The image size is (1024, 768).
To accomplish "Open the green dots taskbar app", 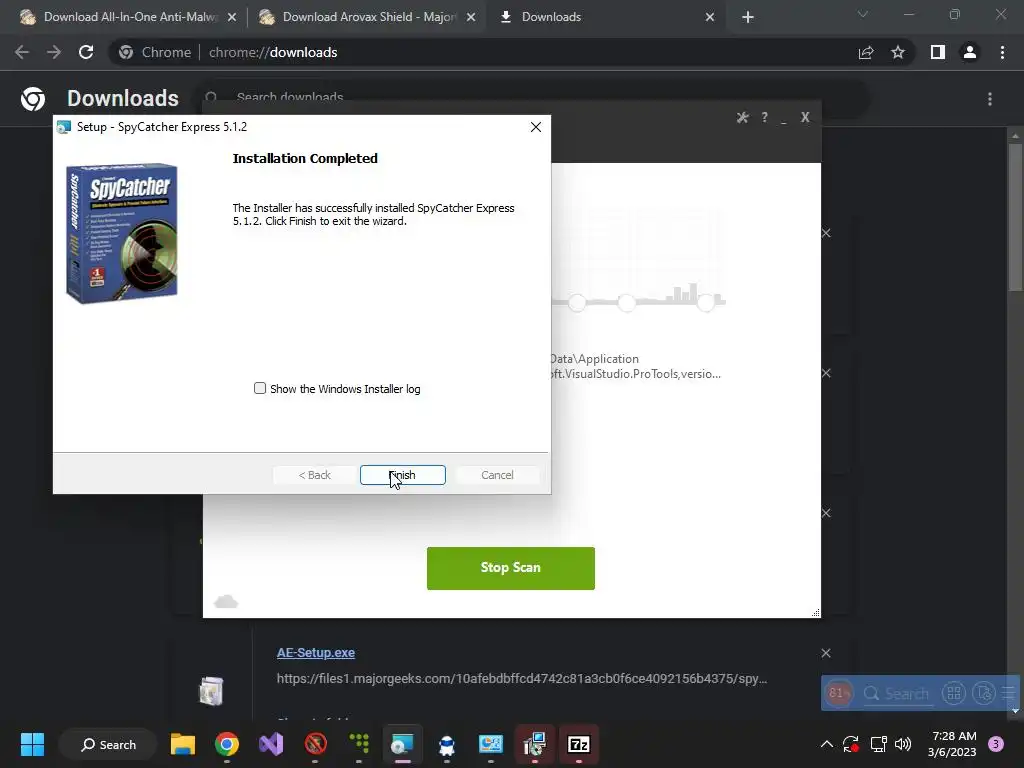I will (359, 744).
